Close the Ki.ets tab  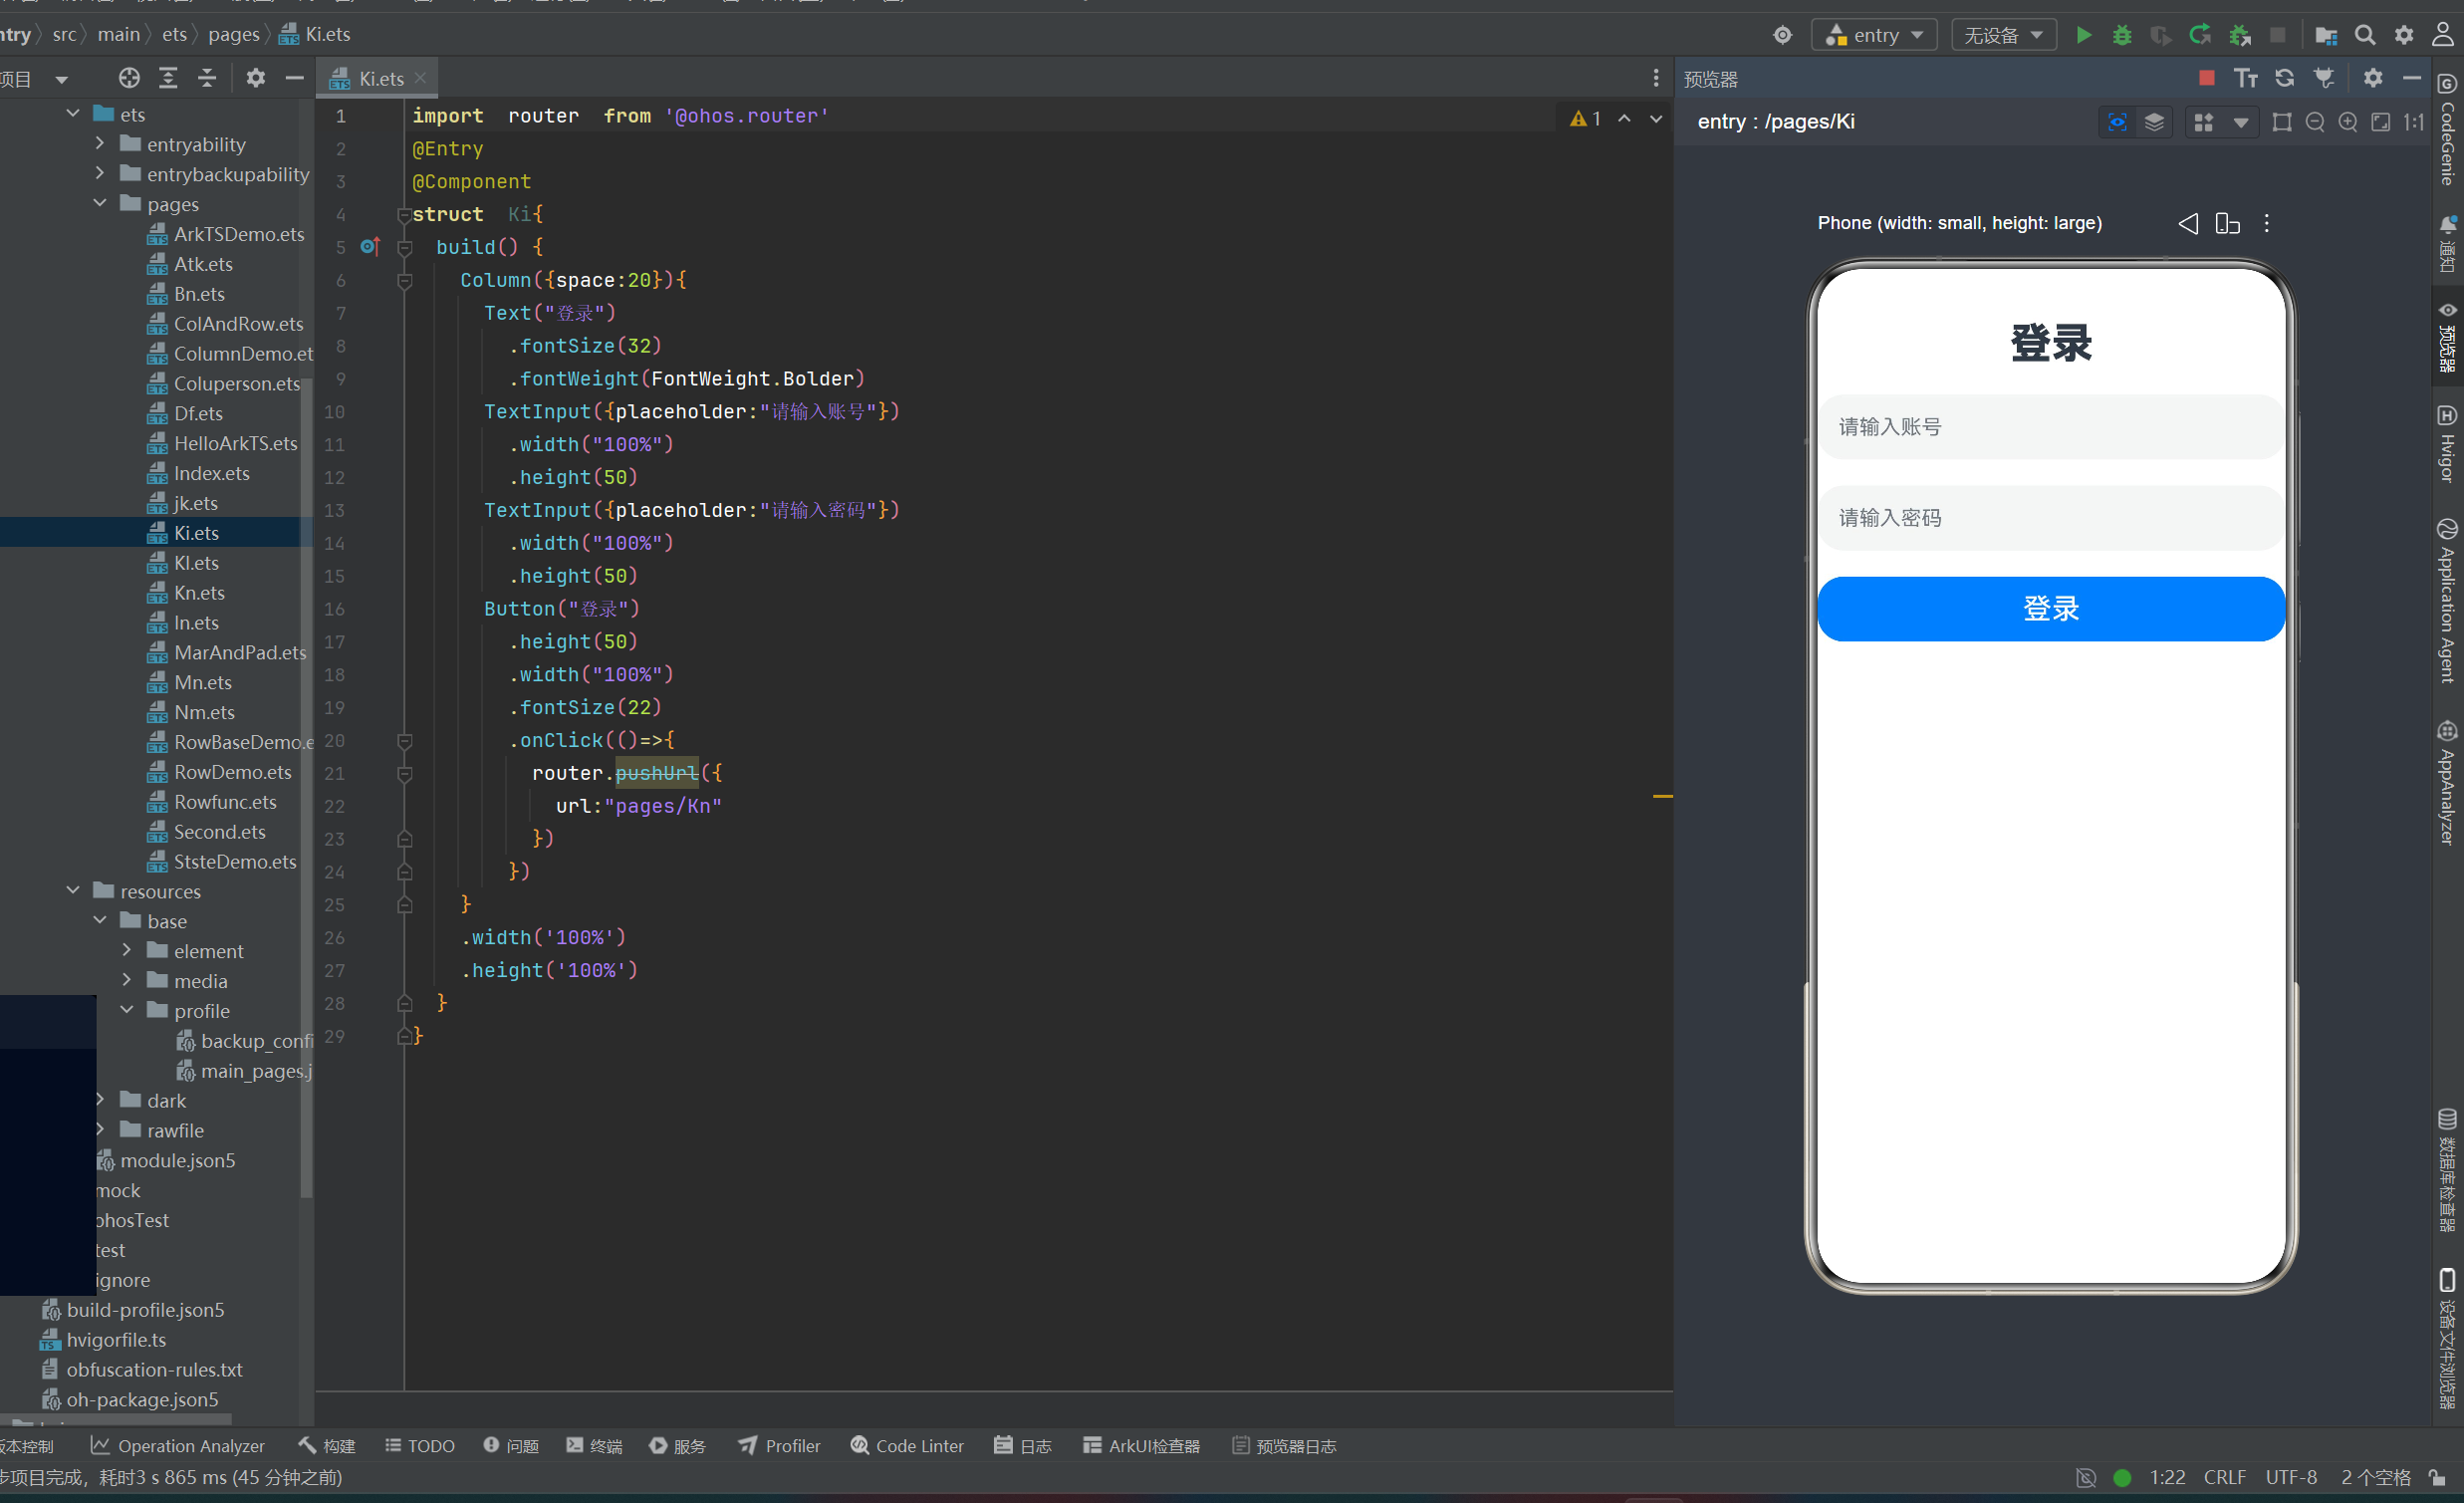click(420, 78)
